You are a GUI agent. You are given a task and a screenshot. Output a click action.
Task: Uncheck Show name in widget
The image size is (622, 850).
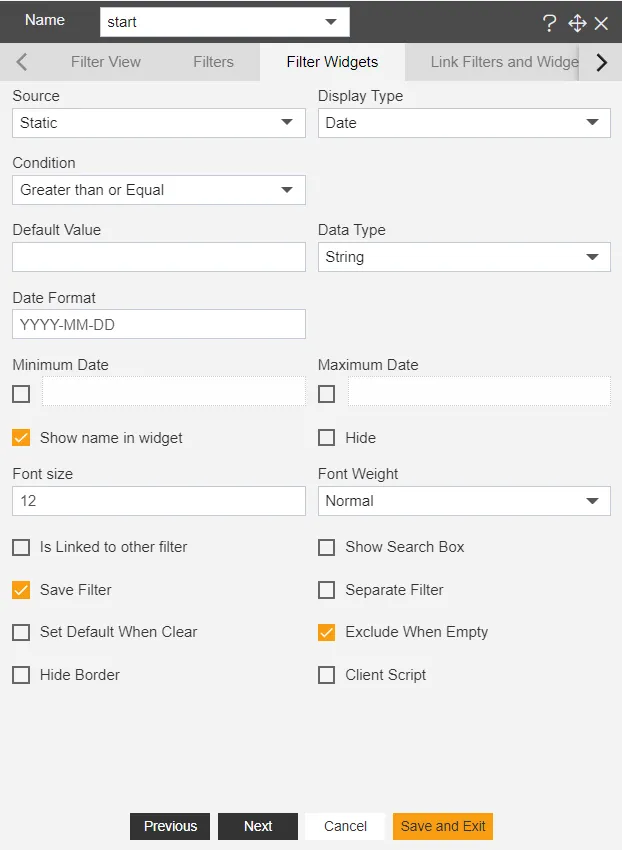click(21, 437)
